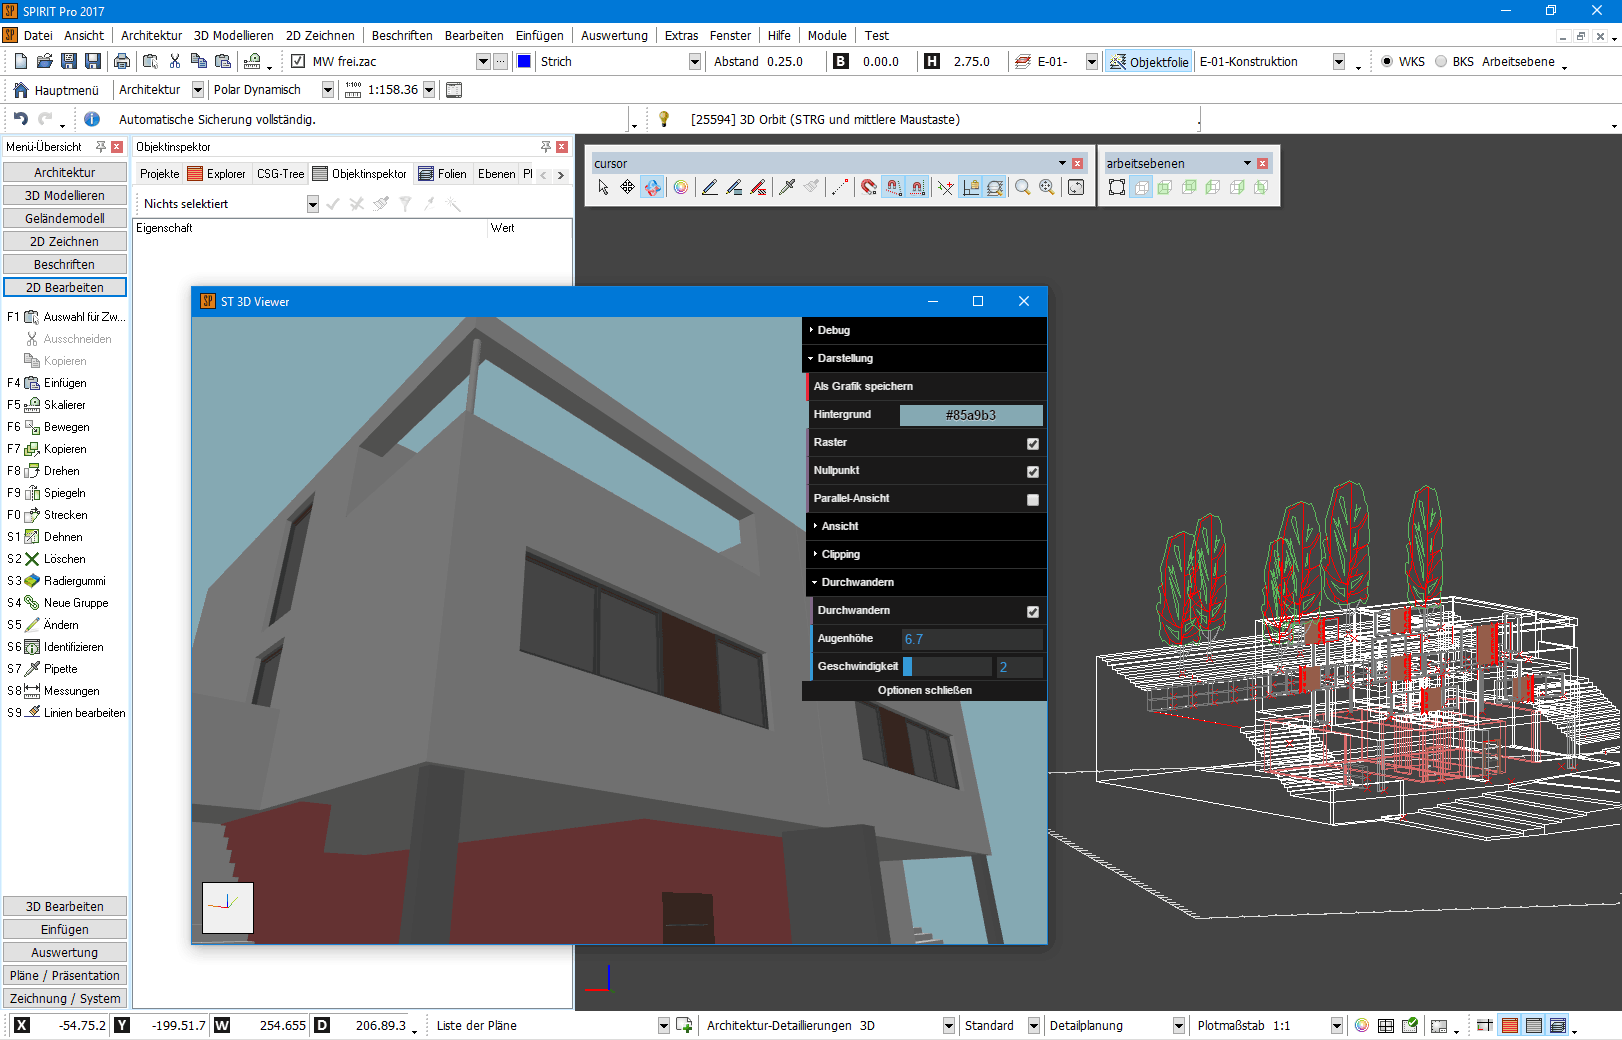Switch to the Explorer tab
Viewport: 1622px width, 1040px height.
(217, 174)
